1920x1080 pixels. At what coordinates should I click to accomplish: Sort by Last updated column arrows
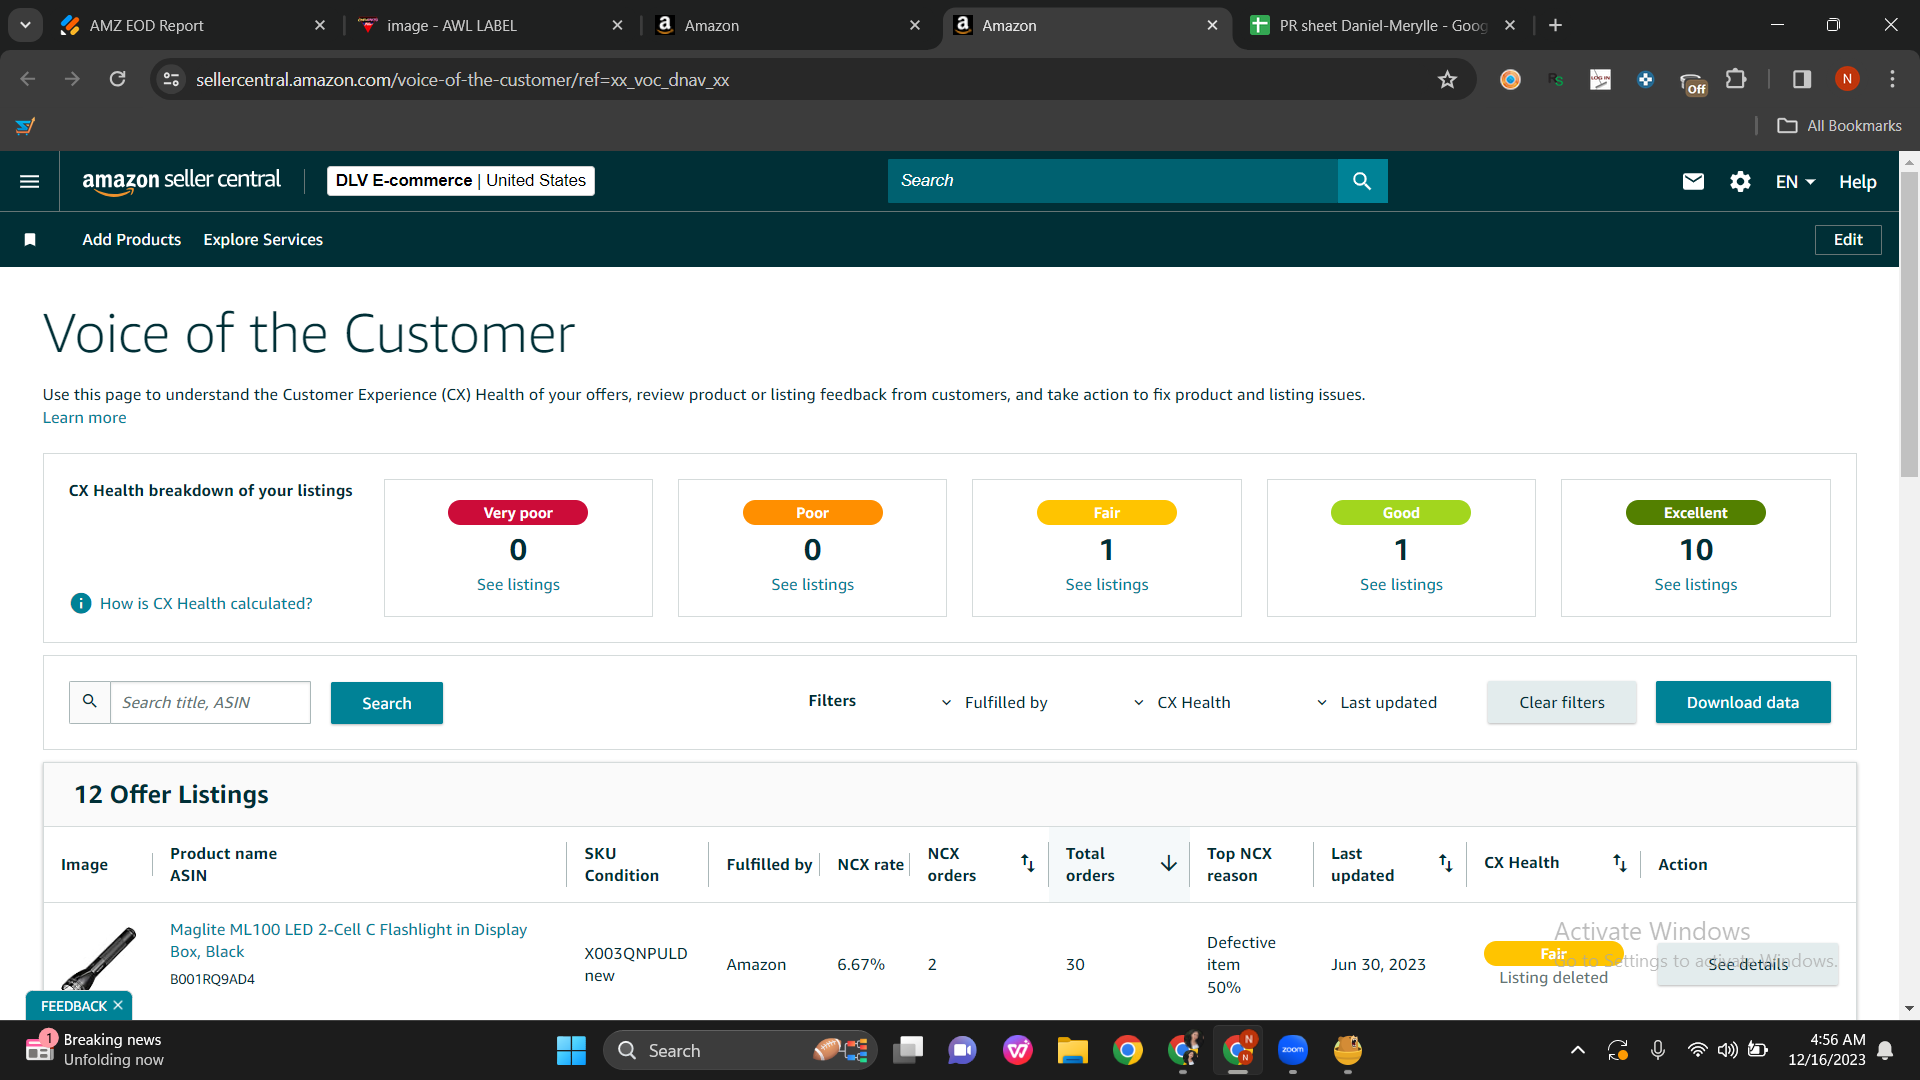1445,863
